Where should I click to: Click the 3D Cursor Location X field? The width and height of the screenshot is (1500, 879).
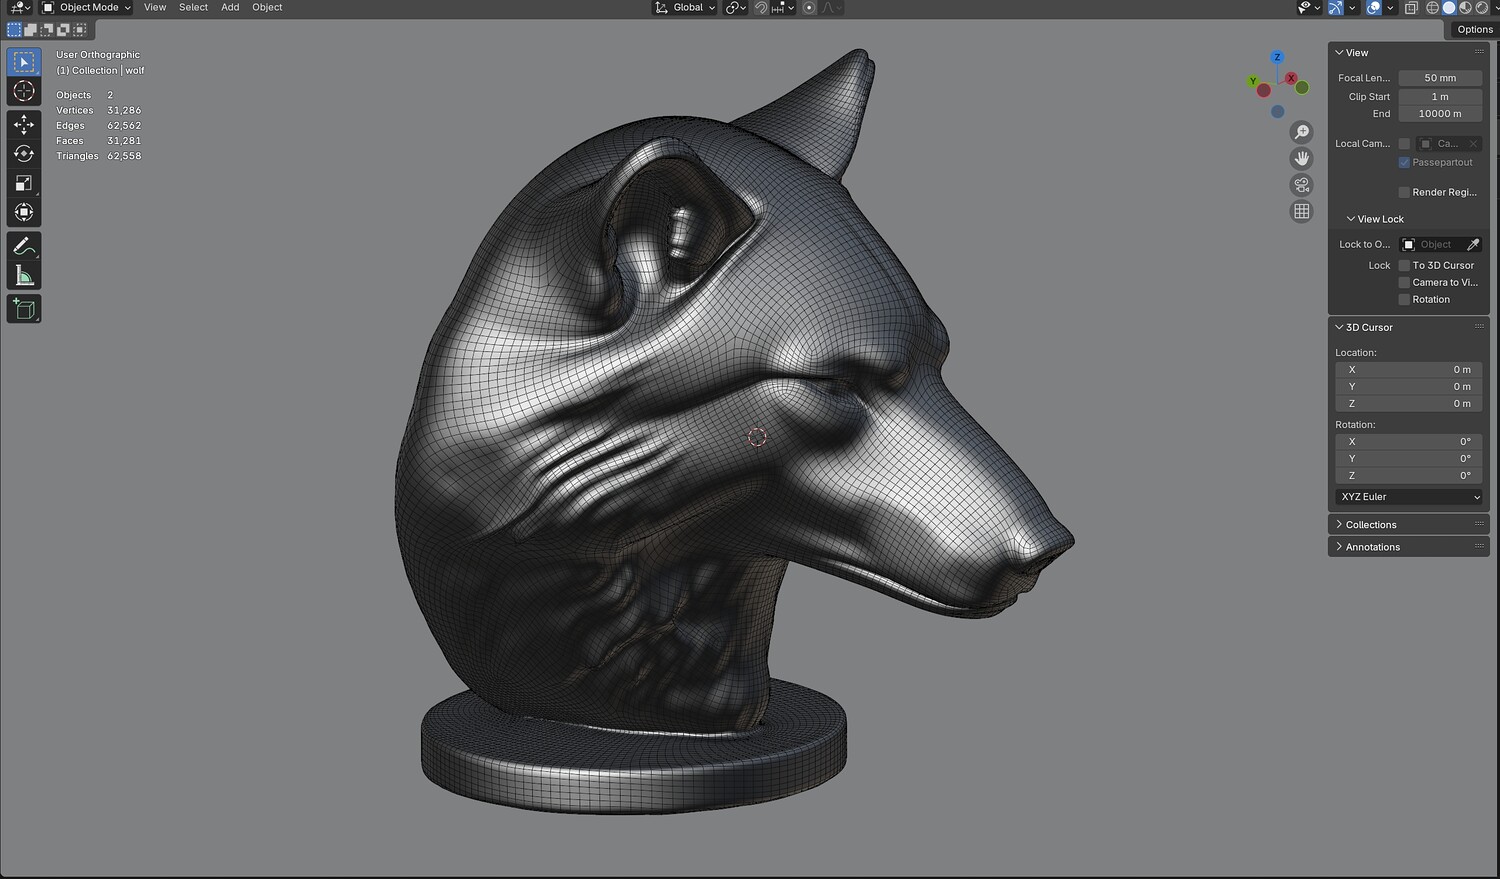(1409, 370)
